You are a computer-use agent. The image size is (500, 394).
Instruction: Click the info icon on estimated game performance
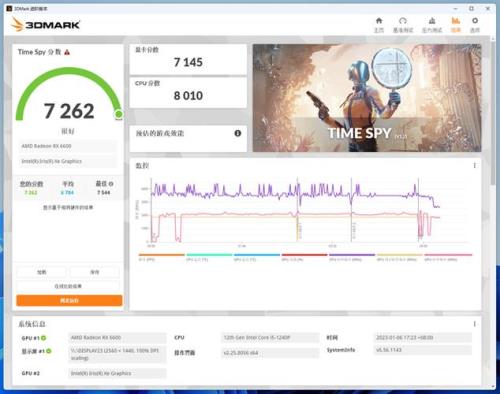(x=238, y=133)
